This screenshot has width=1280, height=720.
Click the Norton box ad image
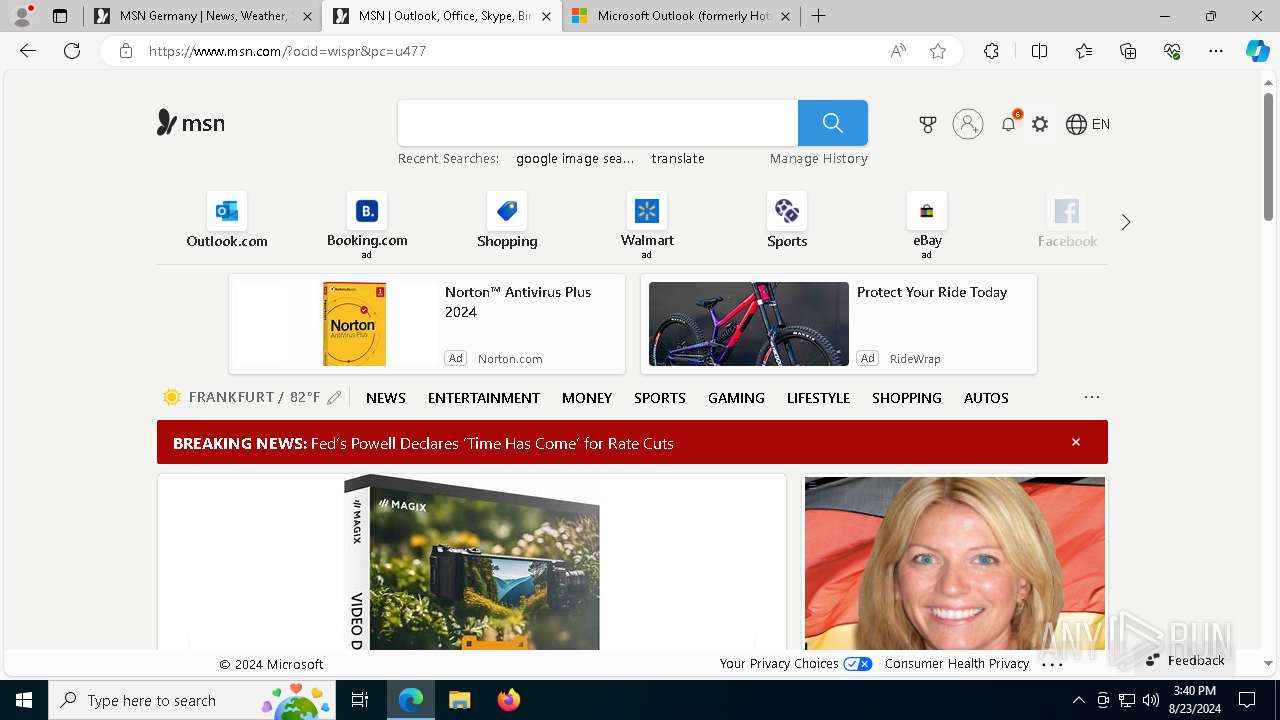pyautogui.click(x=354, y=324)
